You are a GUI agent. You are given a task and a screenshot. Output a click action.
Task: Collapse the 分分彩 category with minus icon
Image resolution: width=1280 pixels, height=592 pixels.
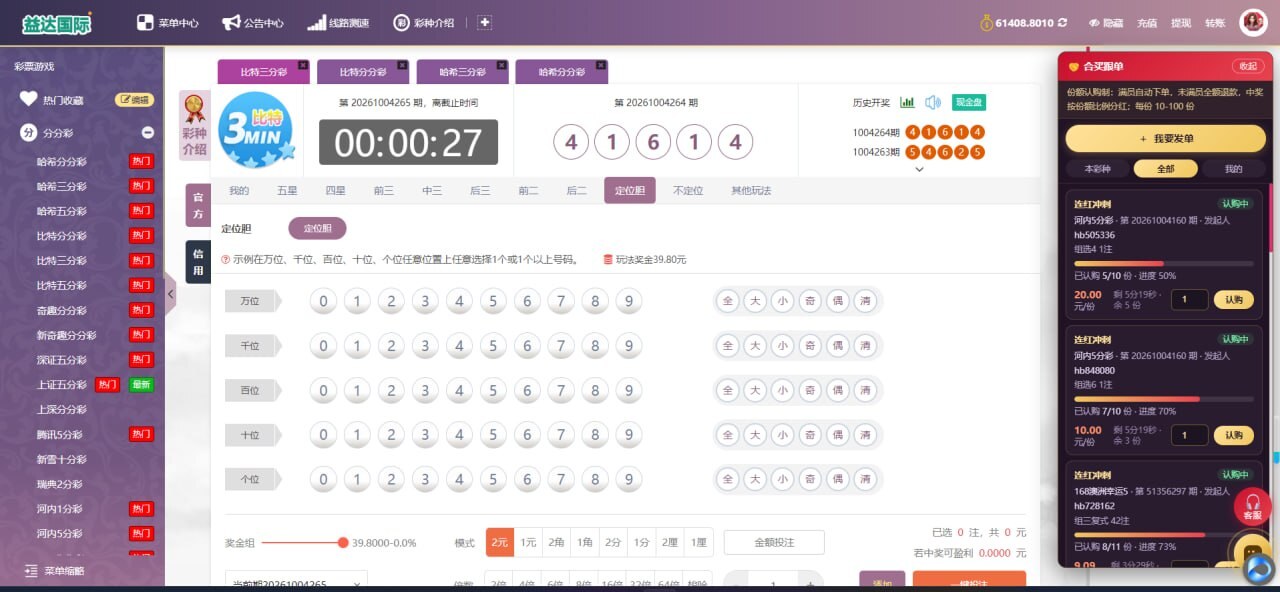point(148,132)
